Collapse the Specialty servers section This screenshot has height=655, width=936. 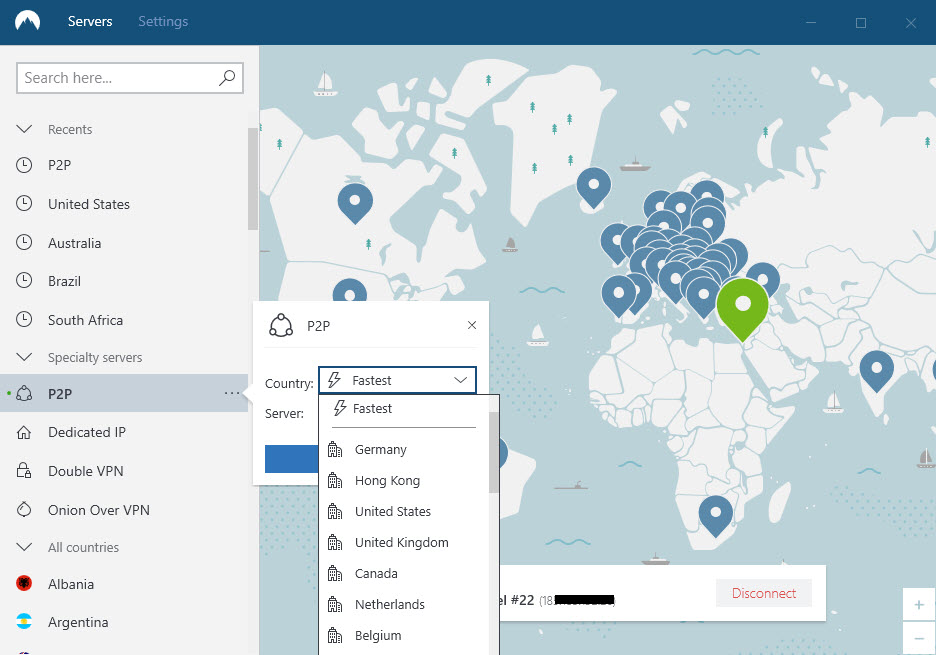point(24,357)
